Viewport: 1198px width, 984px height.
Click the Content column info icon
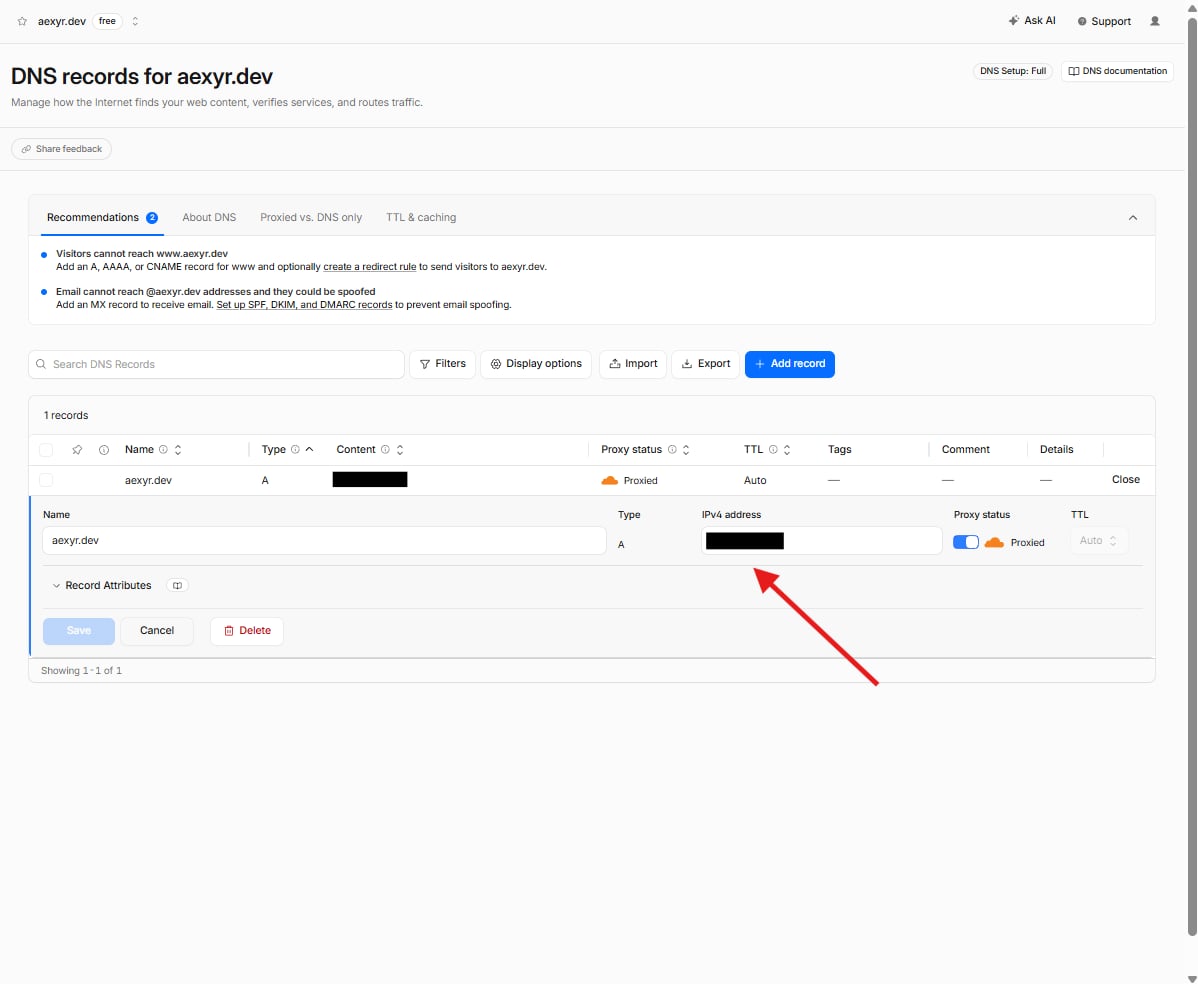tap(385, 450)
